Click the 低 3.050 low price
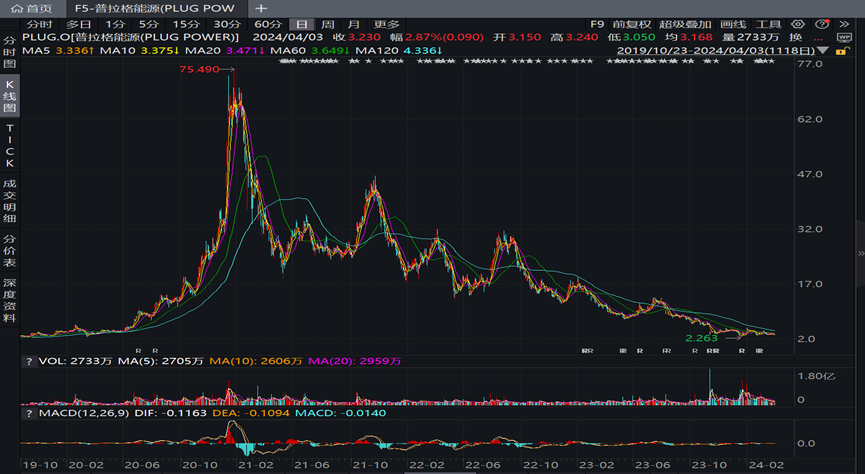 [631, 37]
